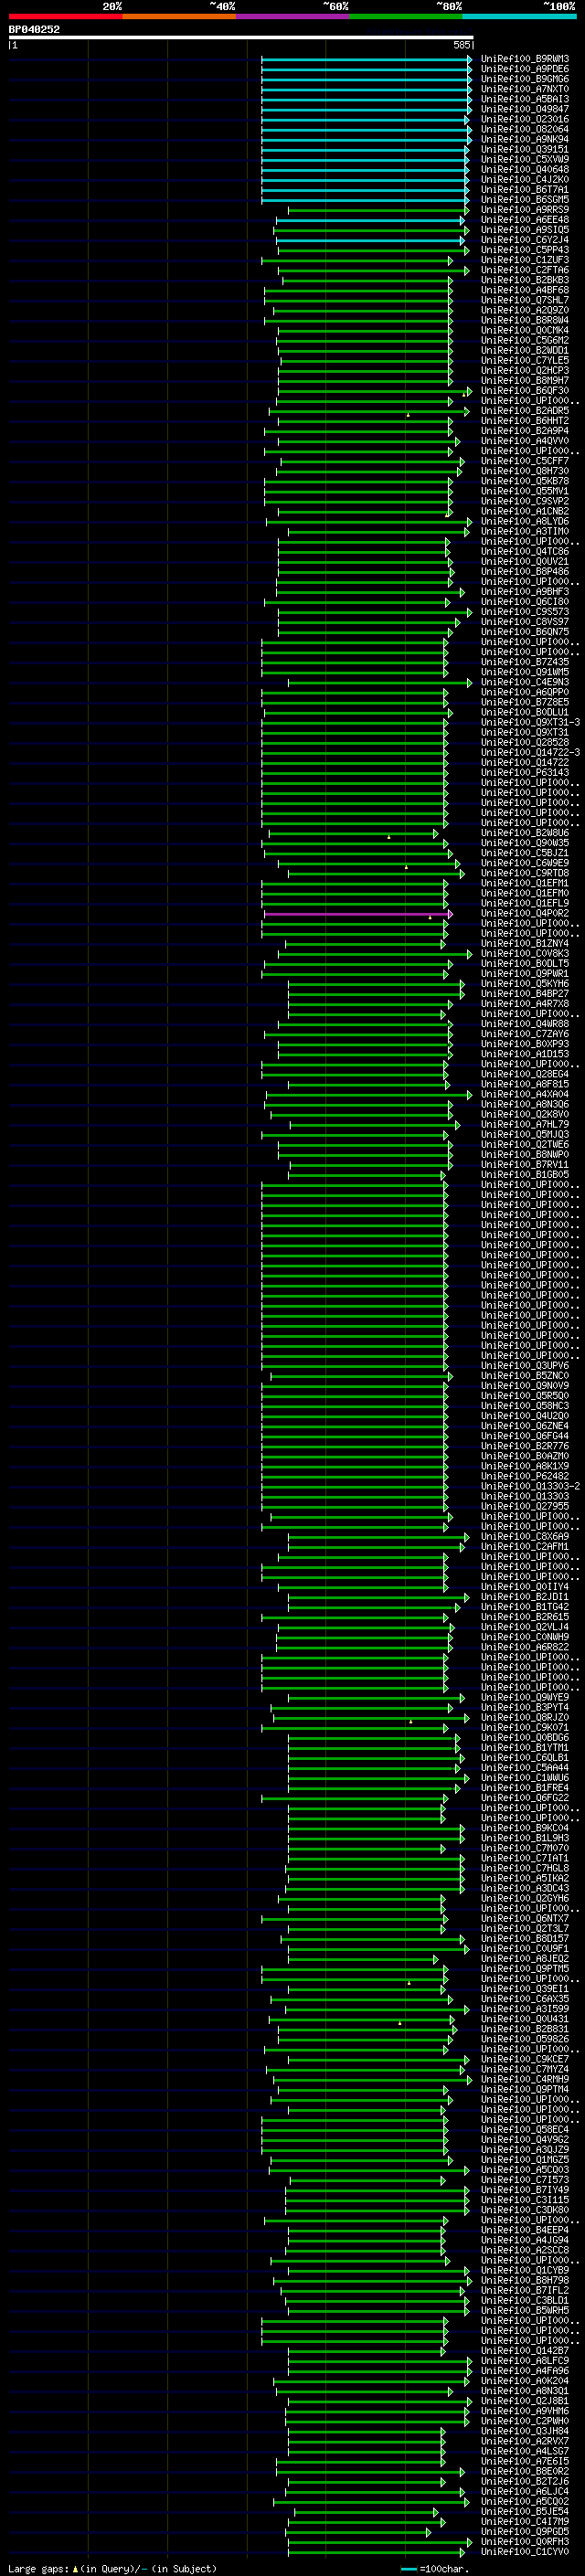Viewport: 585px width, 2576px height.
Task: Click the red 20% identity legend segment
Action: pyautogui.click(x=66, y=16)
